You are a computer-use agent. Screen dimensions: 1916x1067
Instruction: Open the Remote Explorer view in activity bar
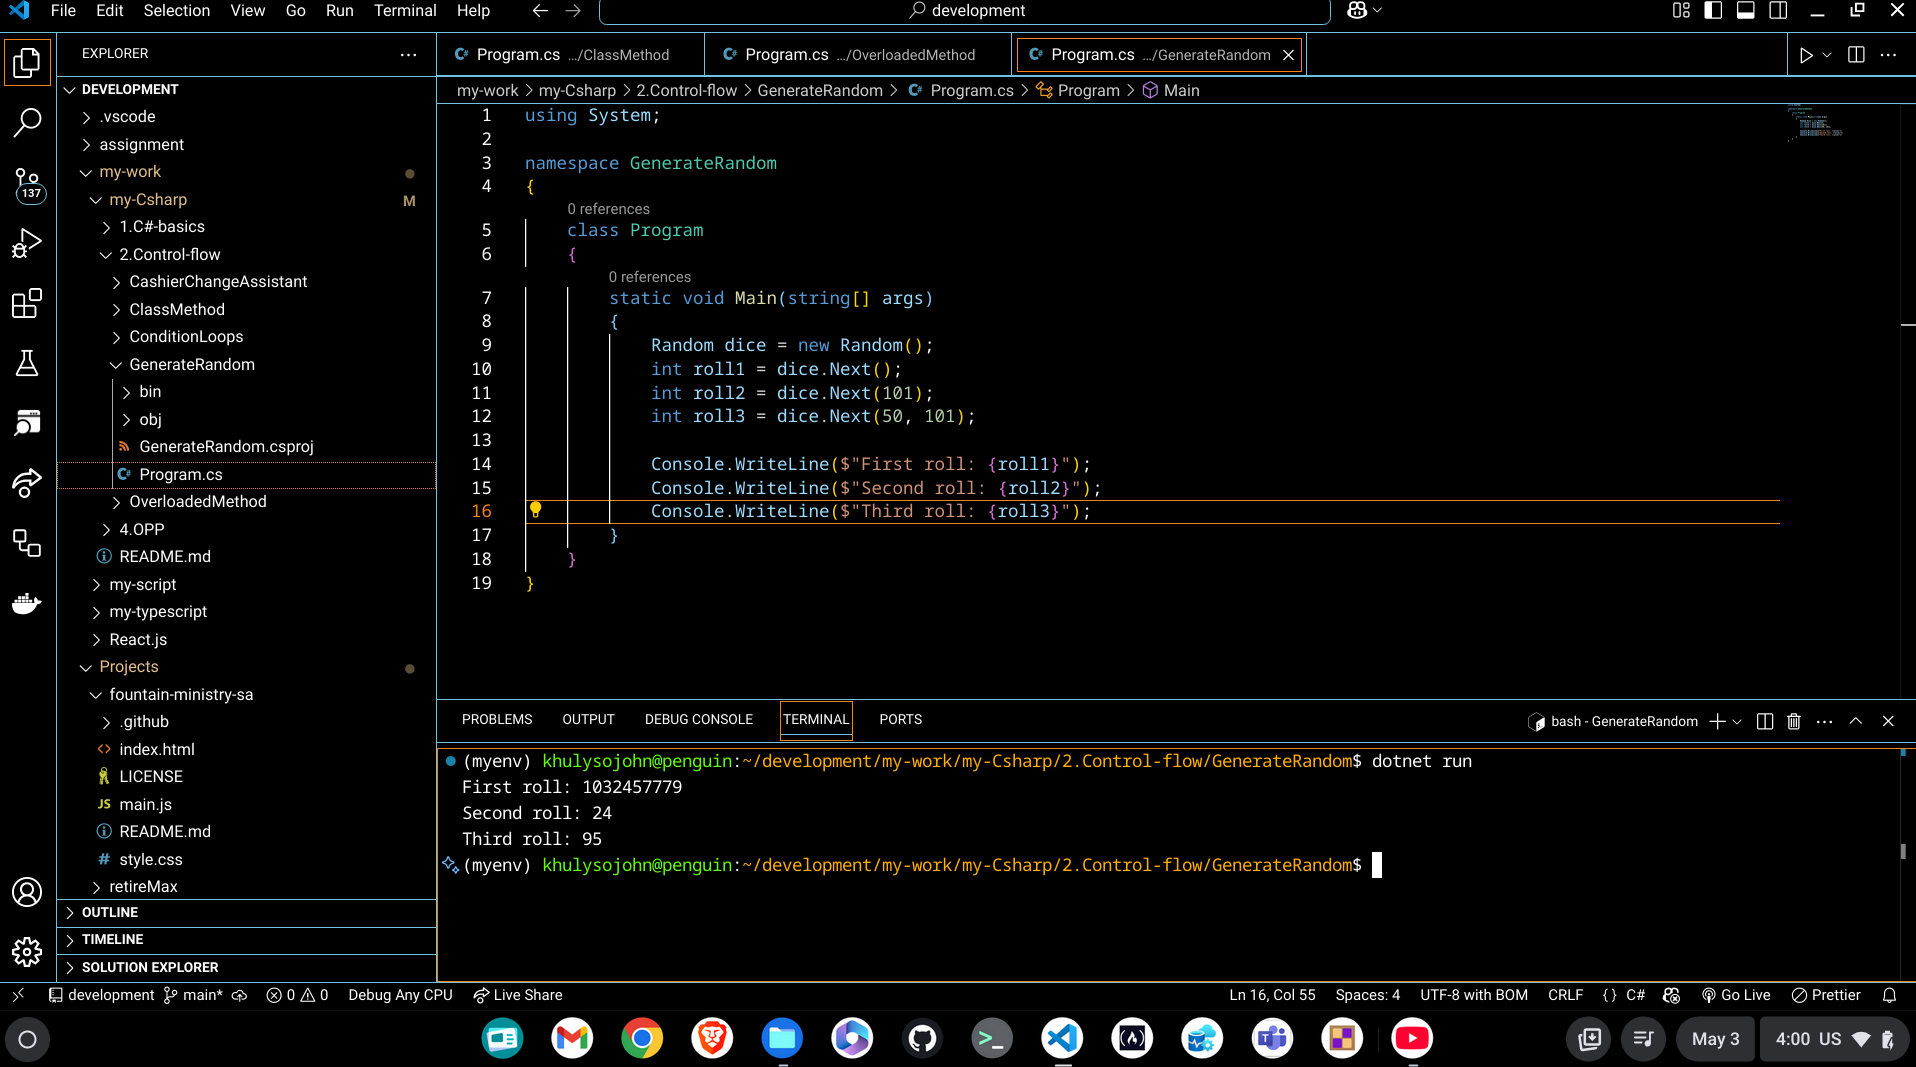[x=27, y=543]
